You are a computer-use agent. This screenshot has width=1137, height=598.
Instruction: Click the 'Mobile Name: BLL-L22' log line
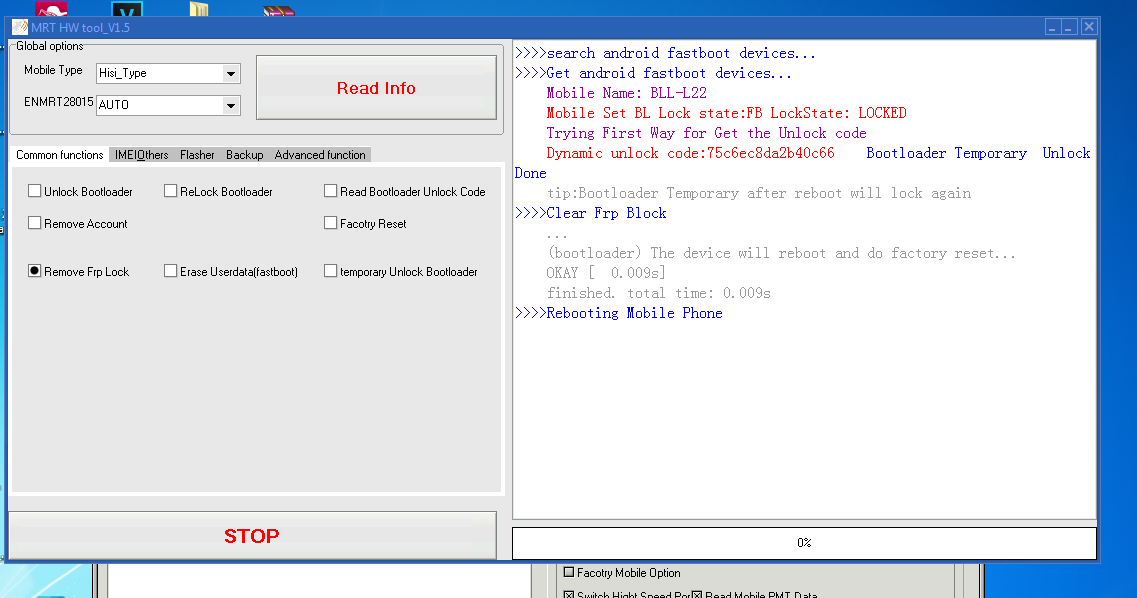tap(627, 93)
